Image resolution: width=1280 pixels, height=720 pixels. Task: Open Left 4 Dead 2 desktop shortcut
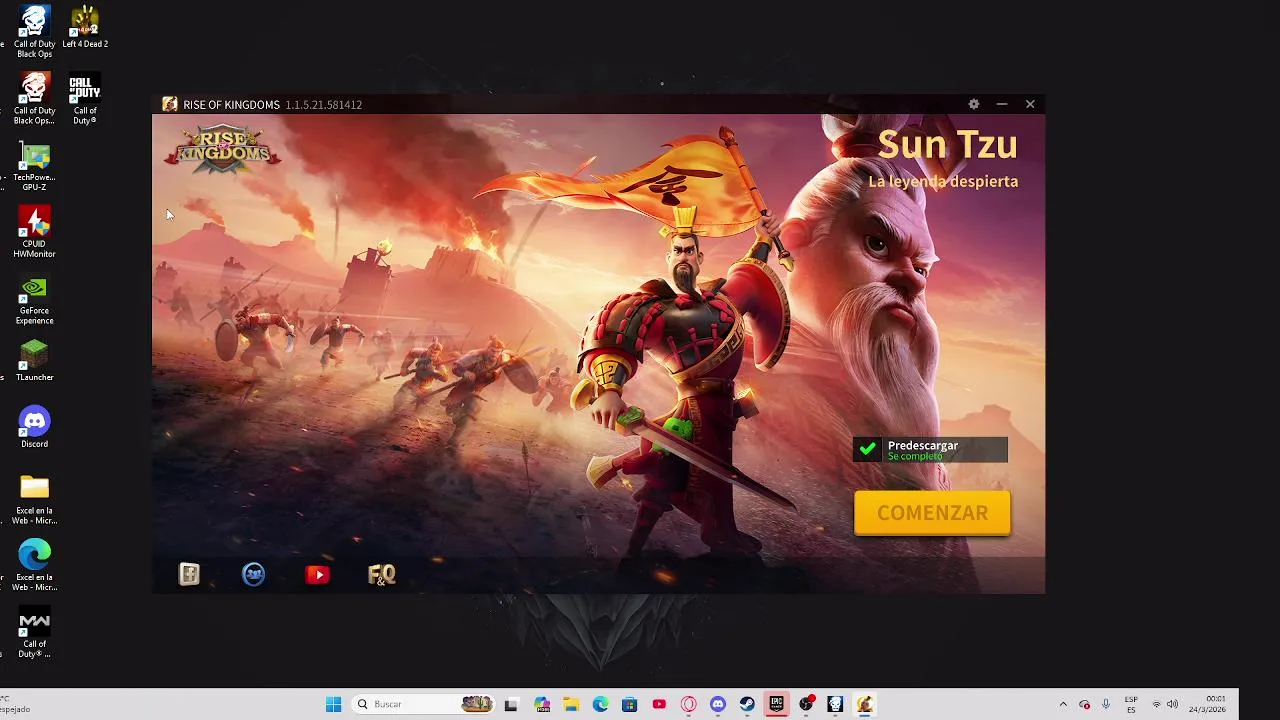click(x=85, y=27)
